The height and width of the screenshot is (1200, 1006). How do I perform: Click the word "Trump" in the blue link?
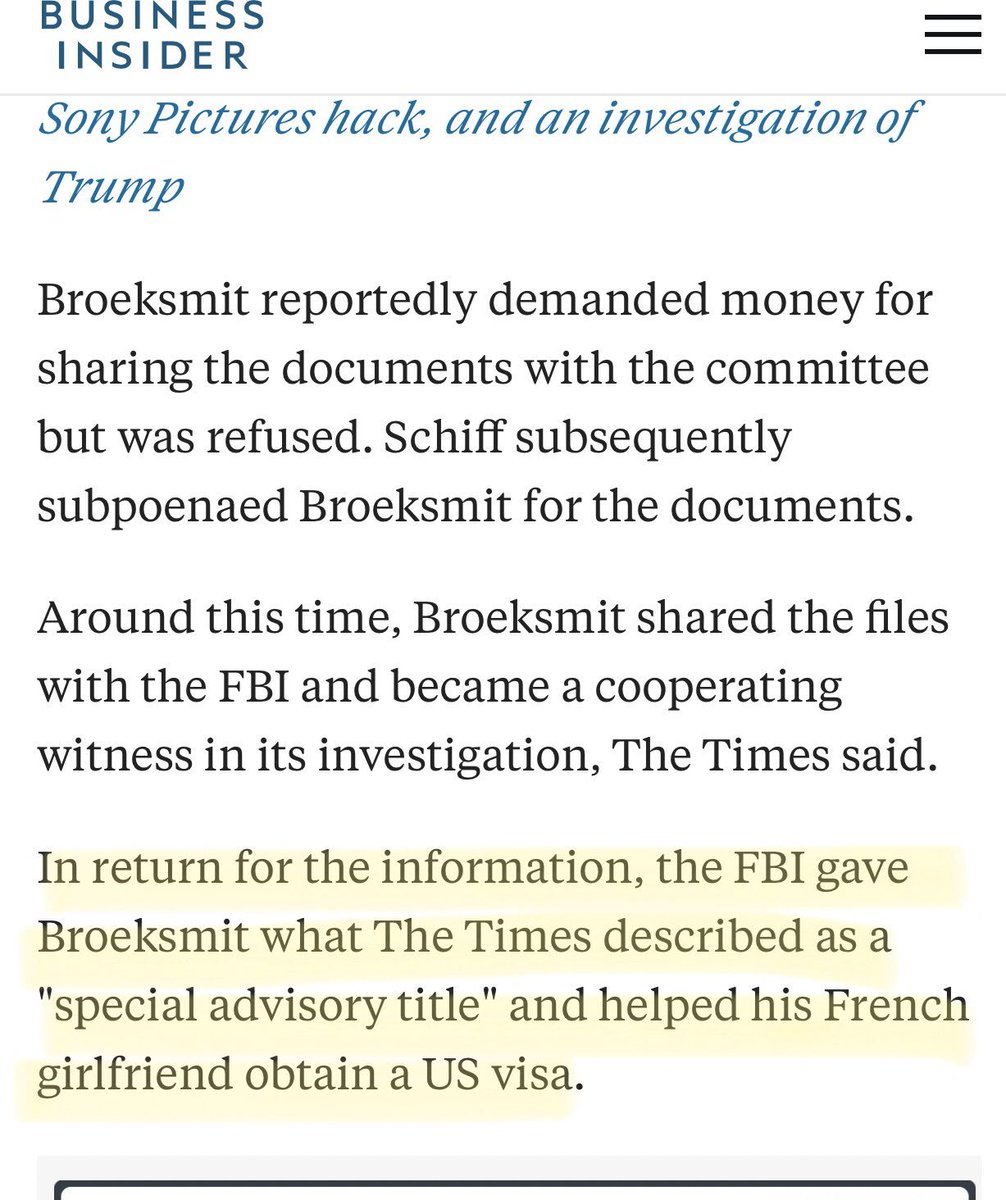click(x=111, y=186)
